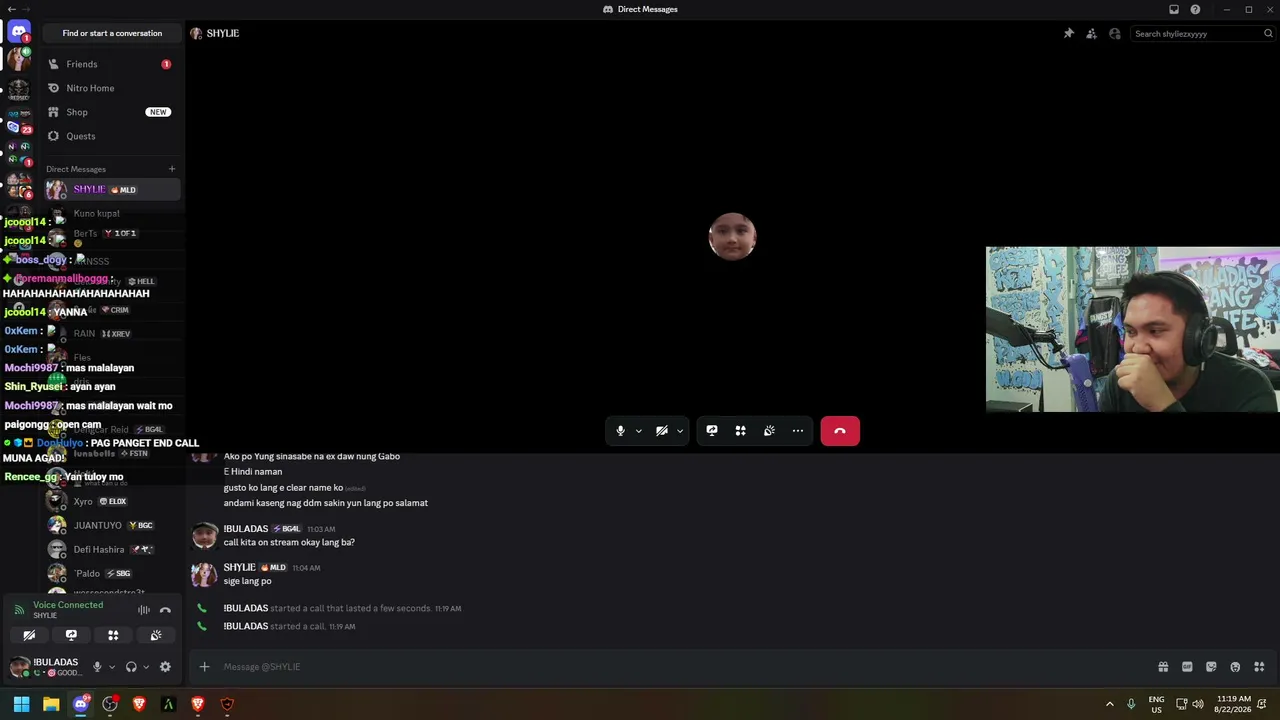This screenshot has height=720, width=1280.
Task: Click SHYLIE username in chat message
Action: click(x=240, y=568)
